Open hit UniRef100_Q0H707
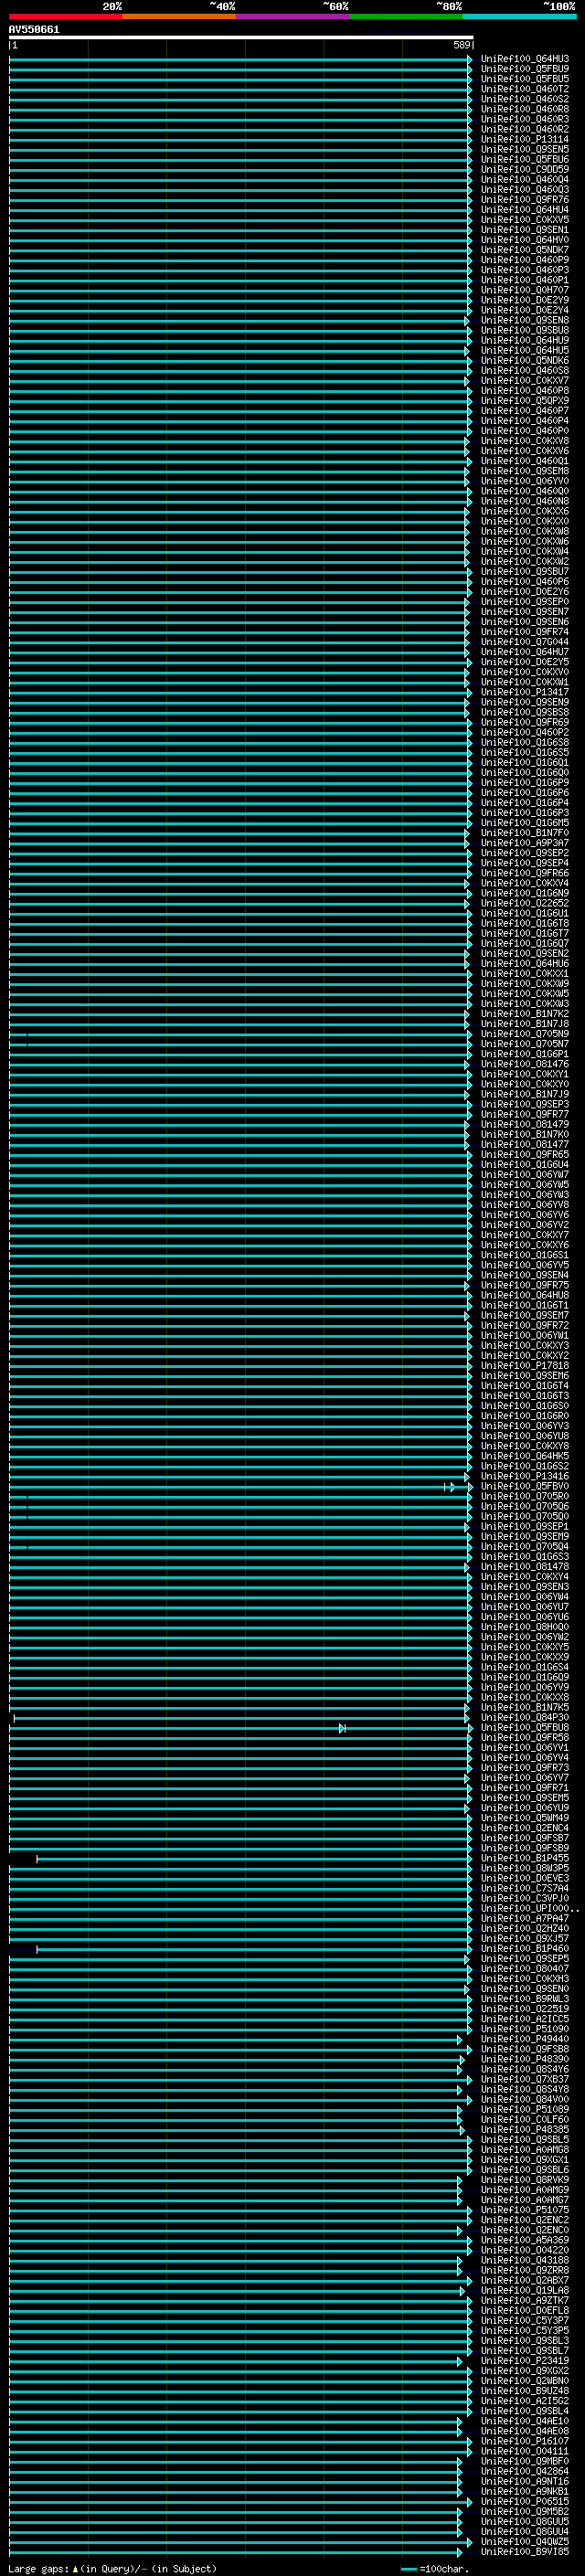585x2576 pixels. (525, 290)
